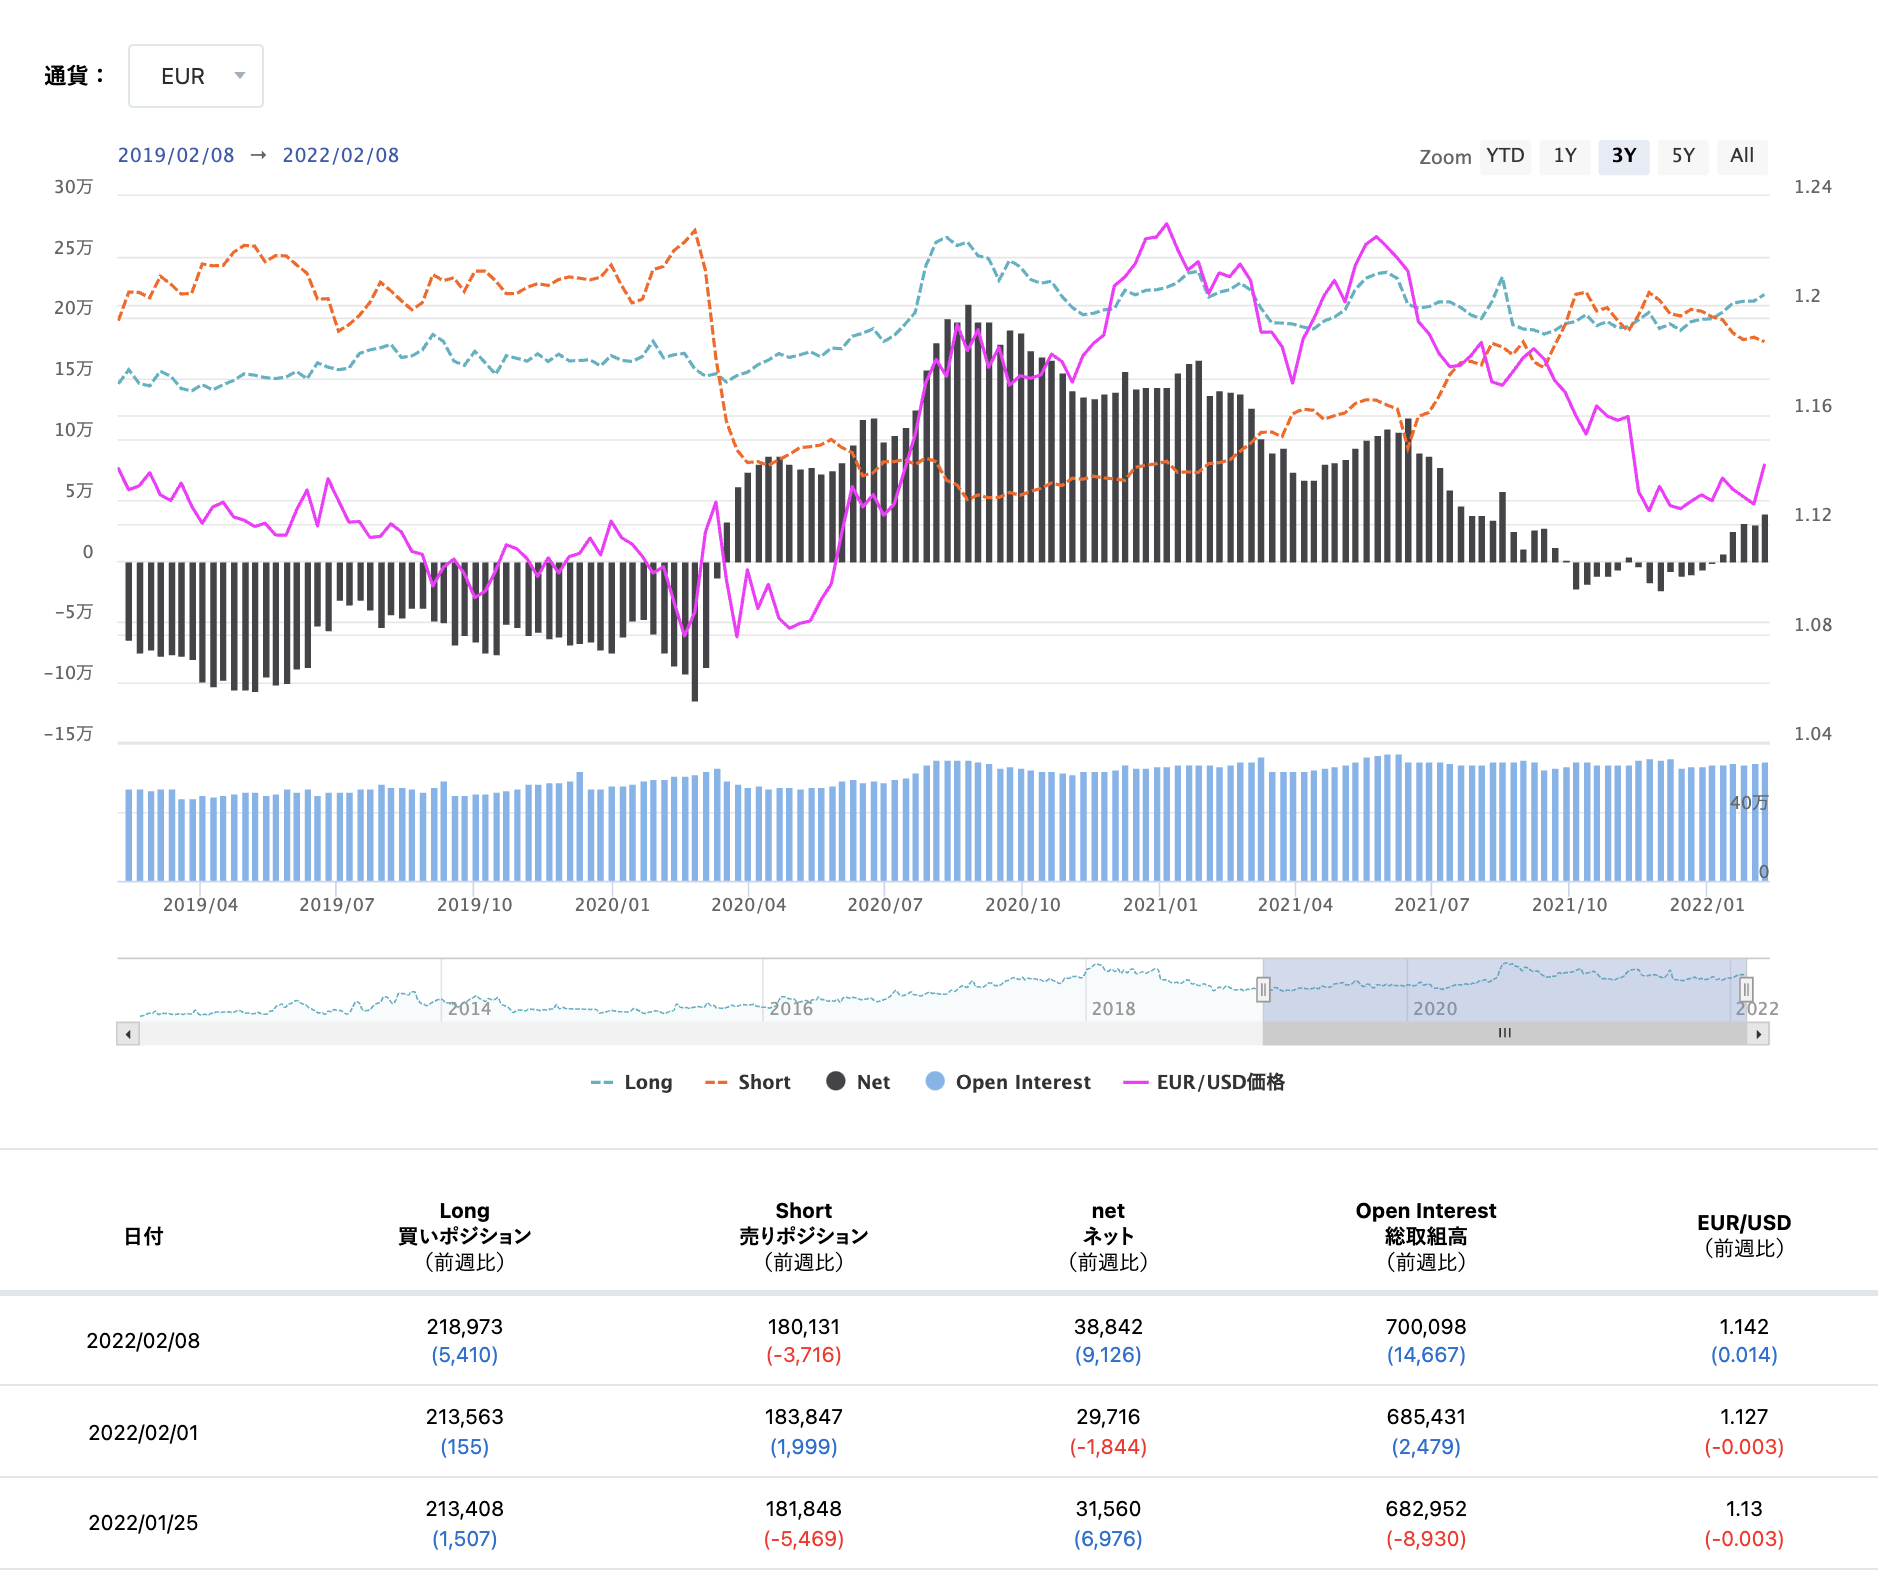
Task: Click the net ネット column header
Action: (x=1108, y=1236)
